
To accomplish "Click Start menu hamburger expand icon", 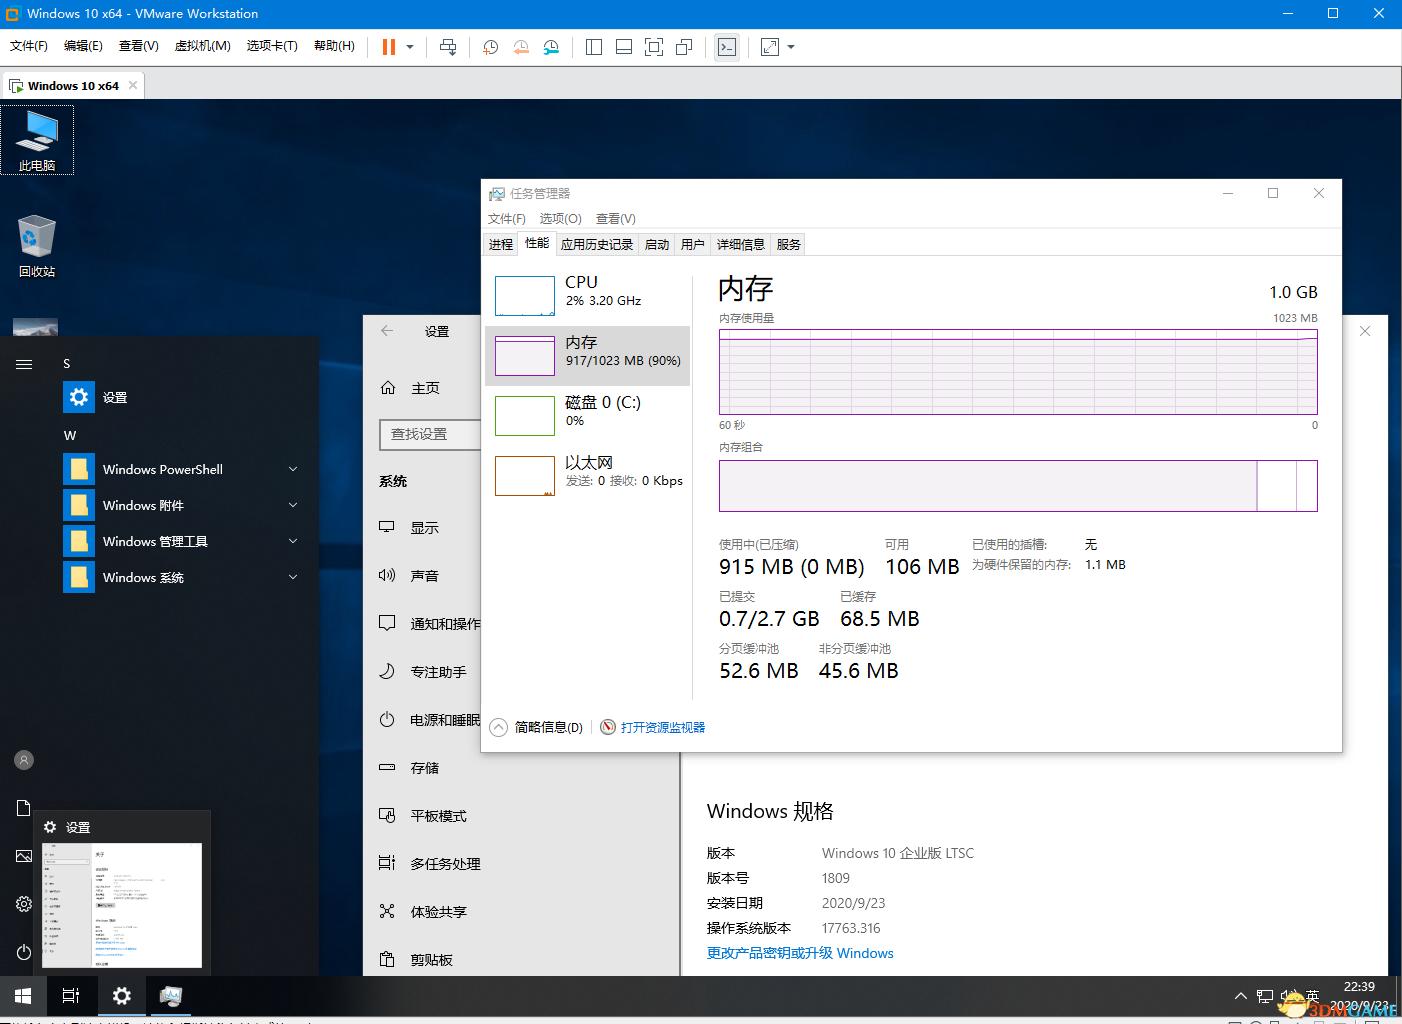I will pos(24,364).
